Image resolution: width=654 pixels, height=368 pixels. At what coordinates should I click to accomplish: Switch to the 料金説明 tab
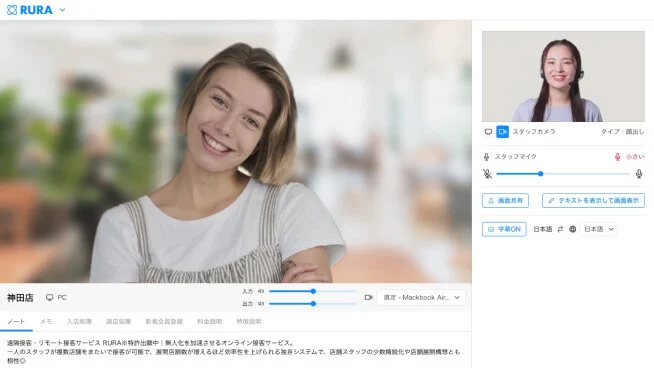pyautogui.click(x=209, y=322)
